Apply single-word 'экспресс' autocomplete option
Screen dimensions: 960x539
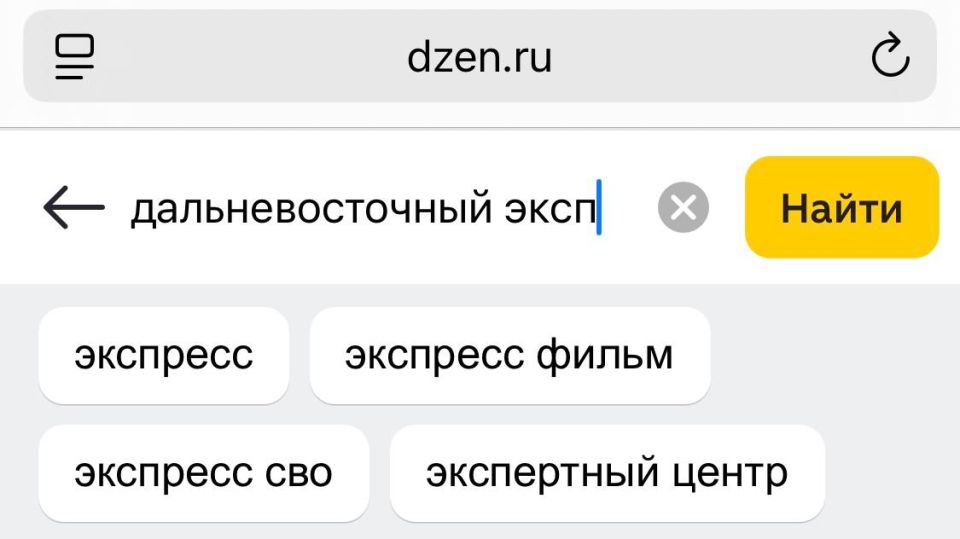click(x=164, y=356)
